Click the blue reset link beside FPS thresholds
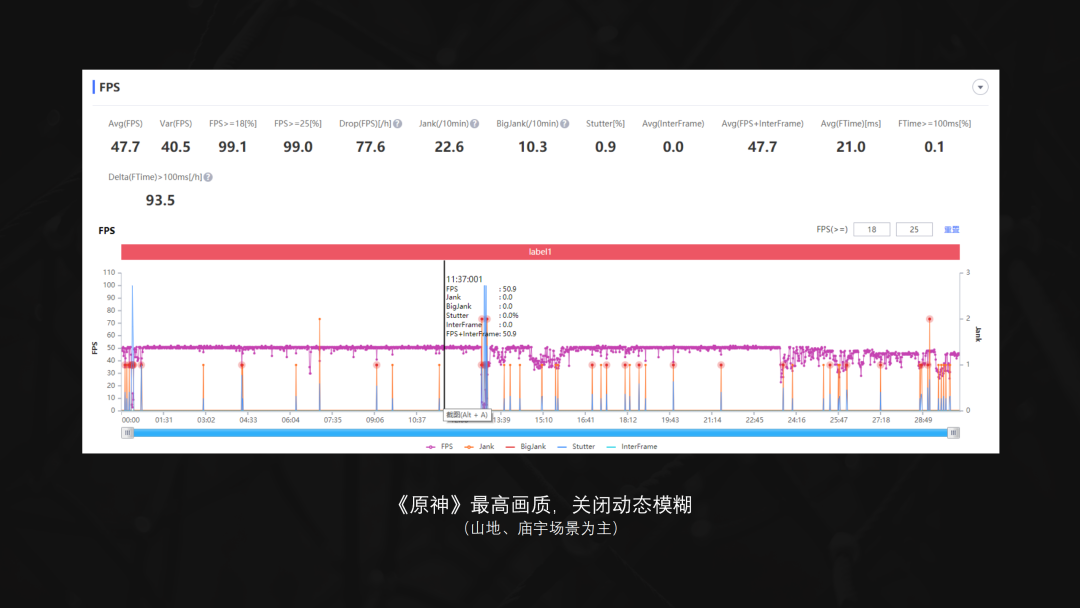Image resolution: width=1080 pixels, height=608 pixels. [x=951, y=229]
